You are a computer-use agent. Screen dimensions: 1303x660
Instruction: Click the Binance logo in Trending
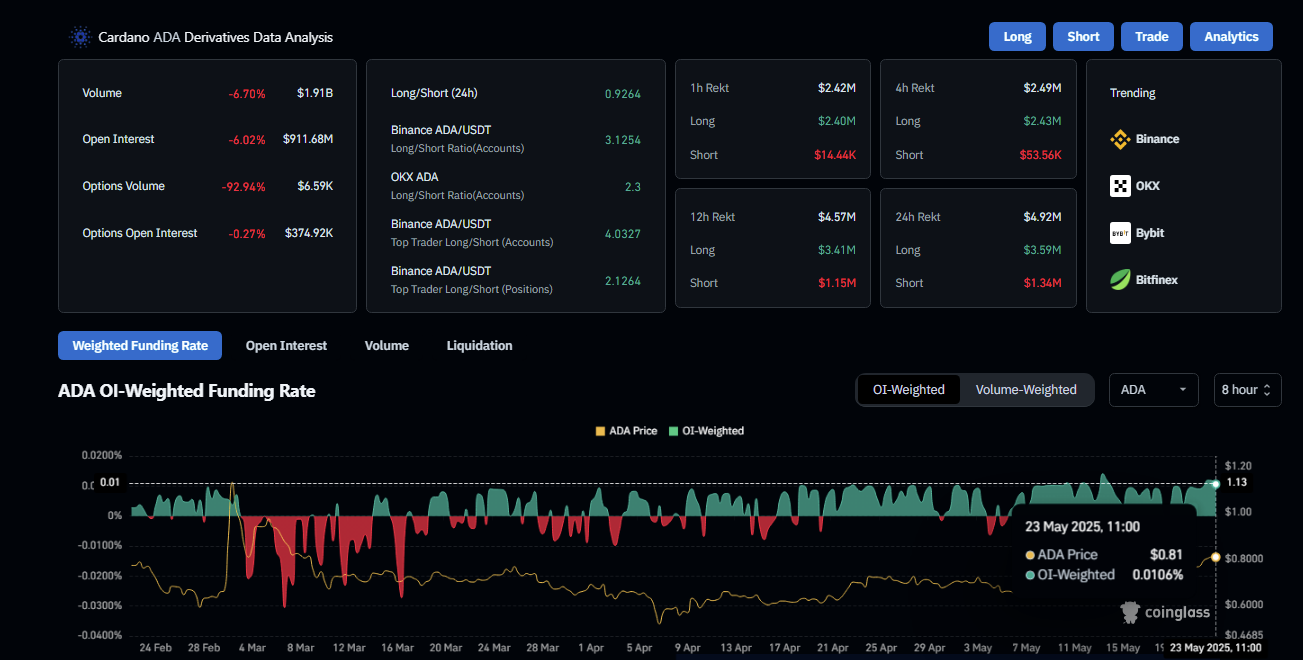(1120, 140)
